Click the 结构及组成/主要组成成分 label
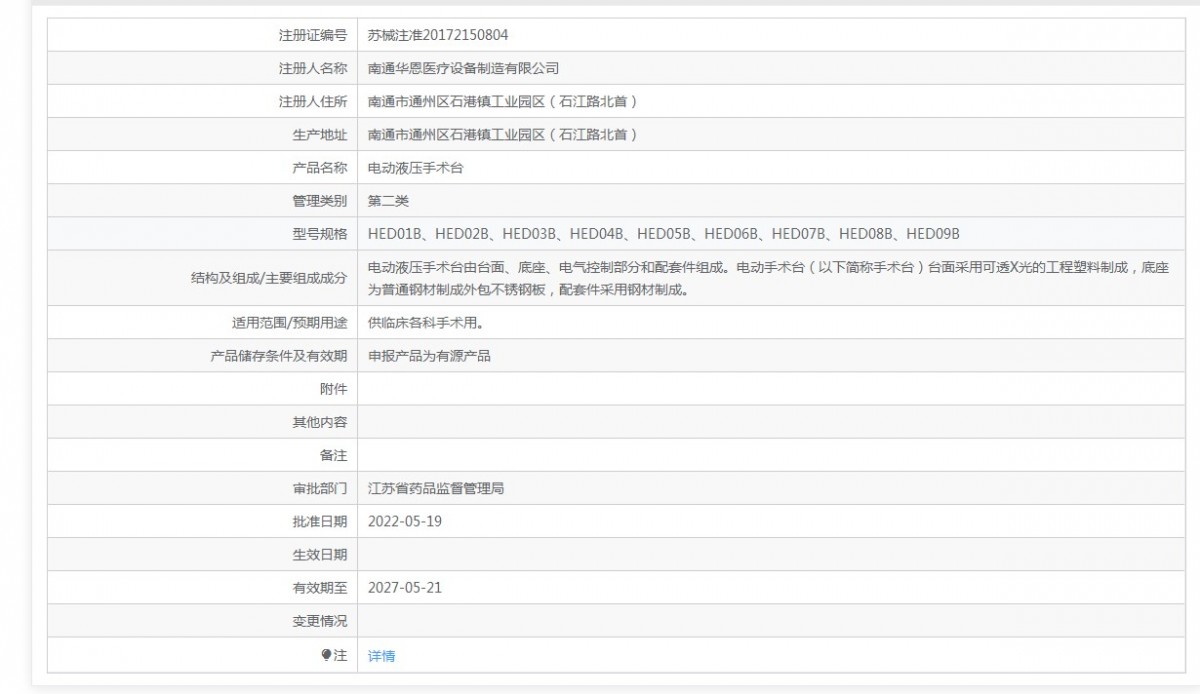 click(x=269, y=279)
